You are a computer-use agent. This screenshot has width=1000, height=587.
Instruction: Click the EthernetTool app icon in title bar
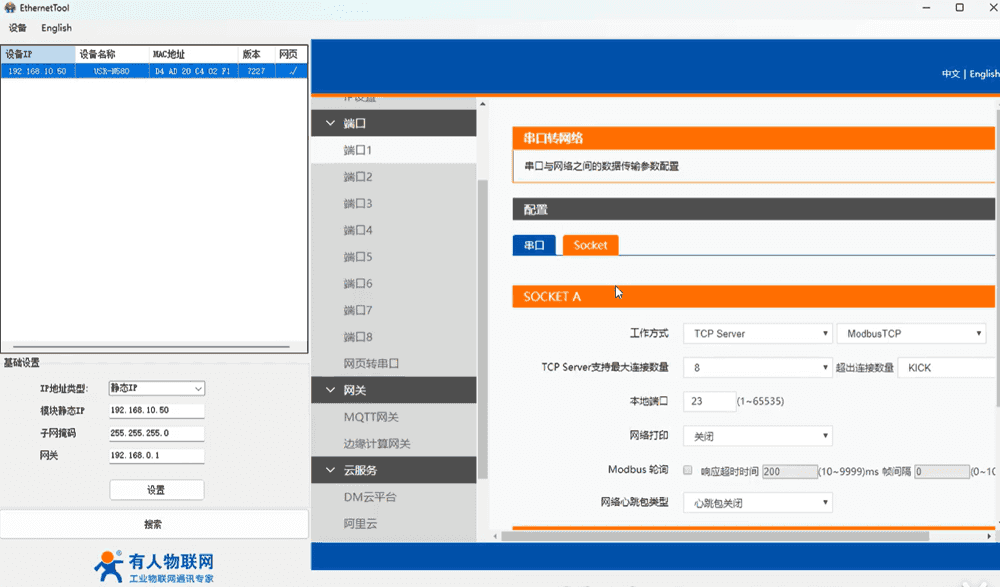click(x=9, y=8)
